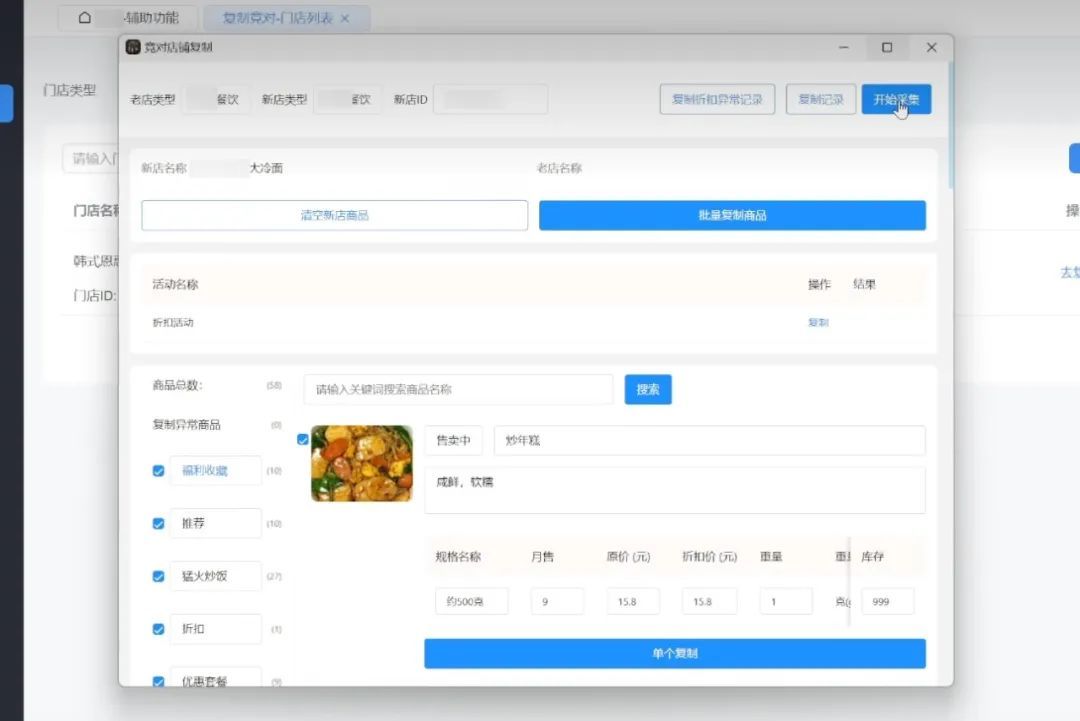Open the 售卖中 status selector
Viewport: 1080px width, 721px height.
(x=453, y=440)
